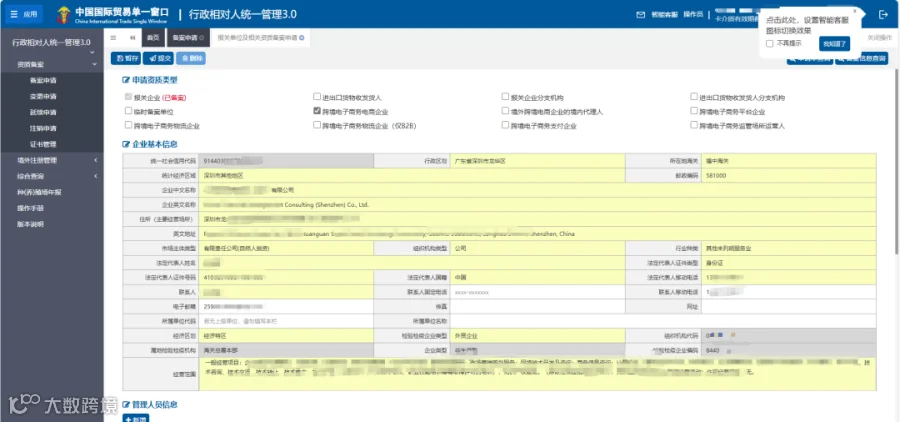Click the edit icon beside 企业基本信息
This screenshot has height=422, width=900.
(126, 144)
